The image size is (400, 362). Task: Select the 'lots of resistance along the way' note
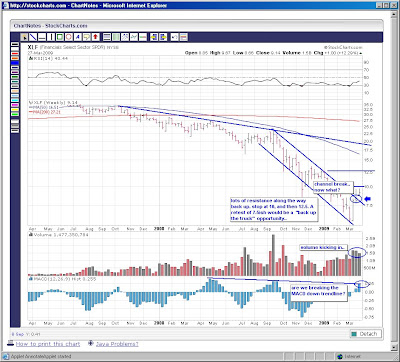273,210
